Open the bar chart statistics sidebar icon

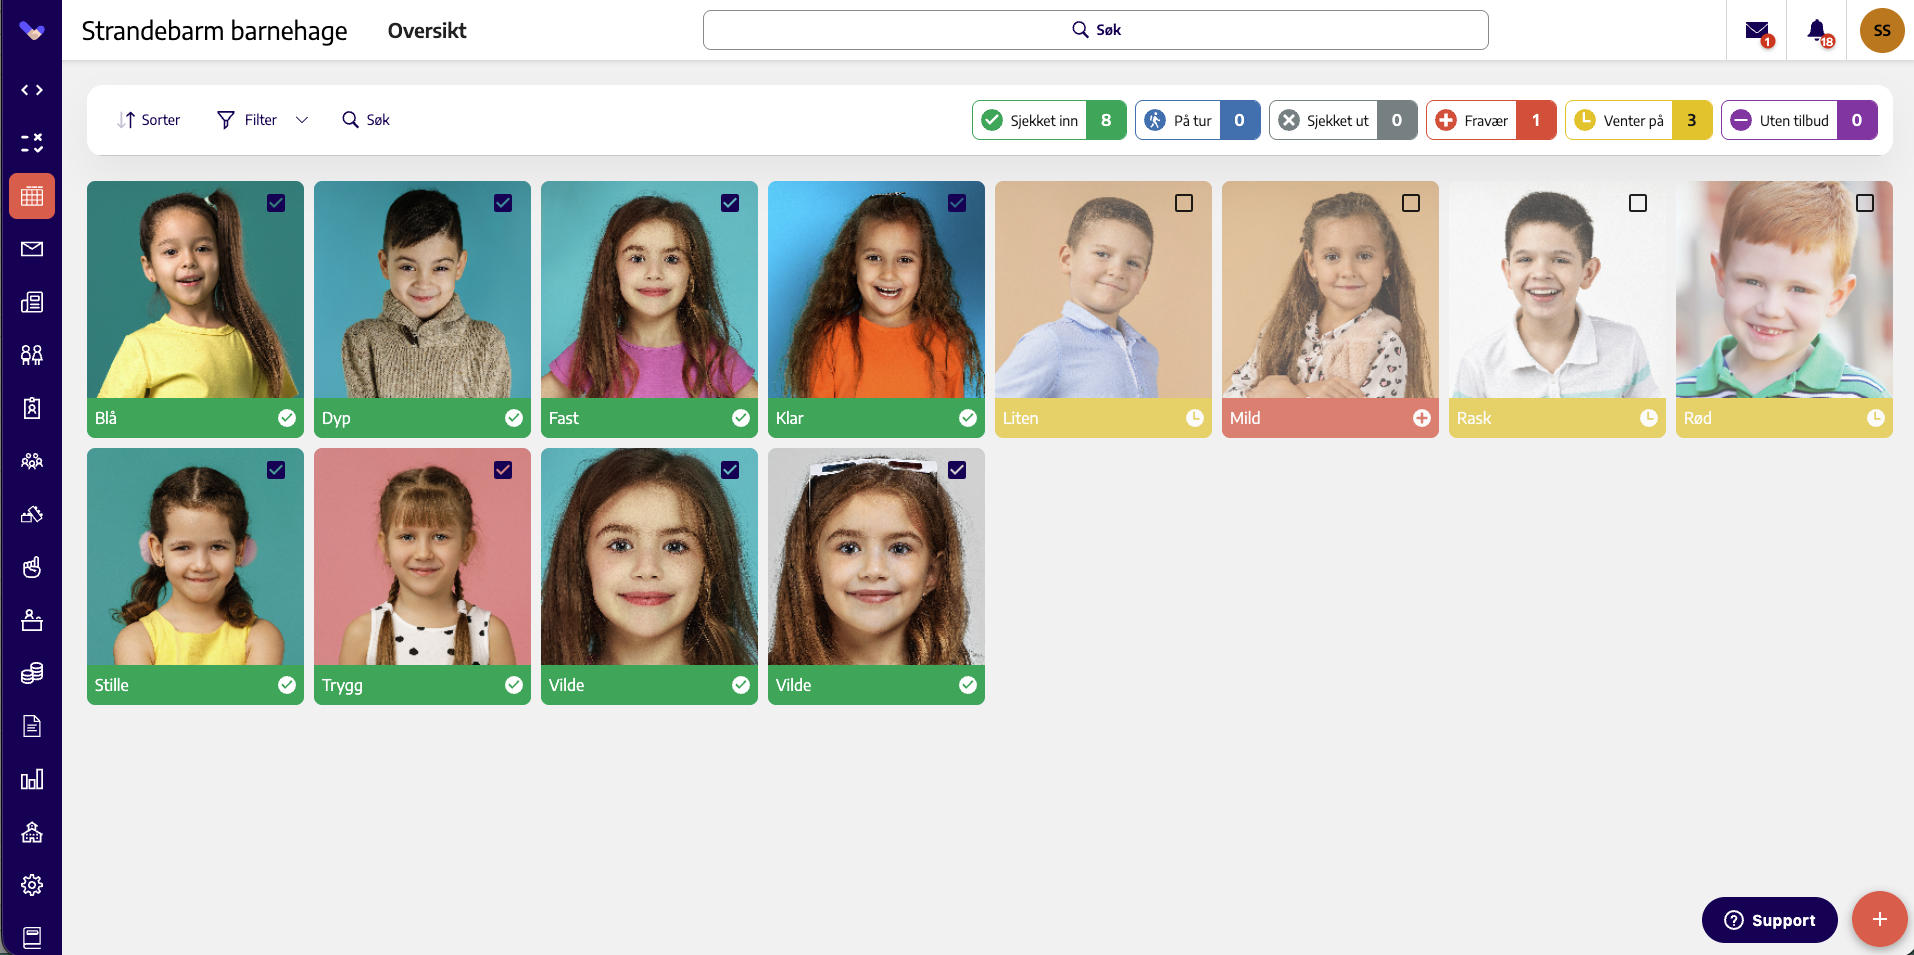coord(32,779)
